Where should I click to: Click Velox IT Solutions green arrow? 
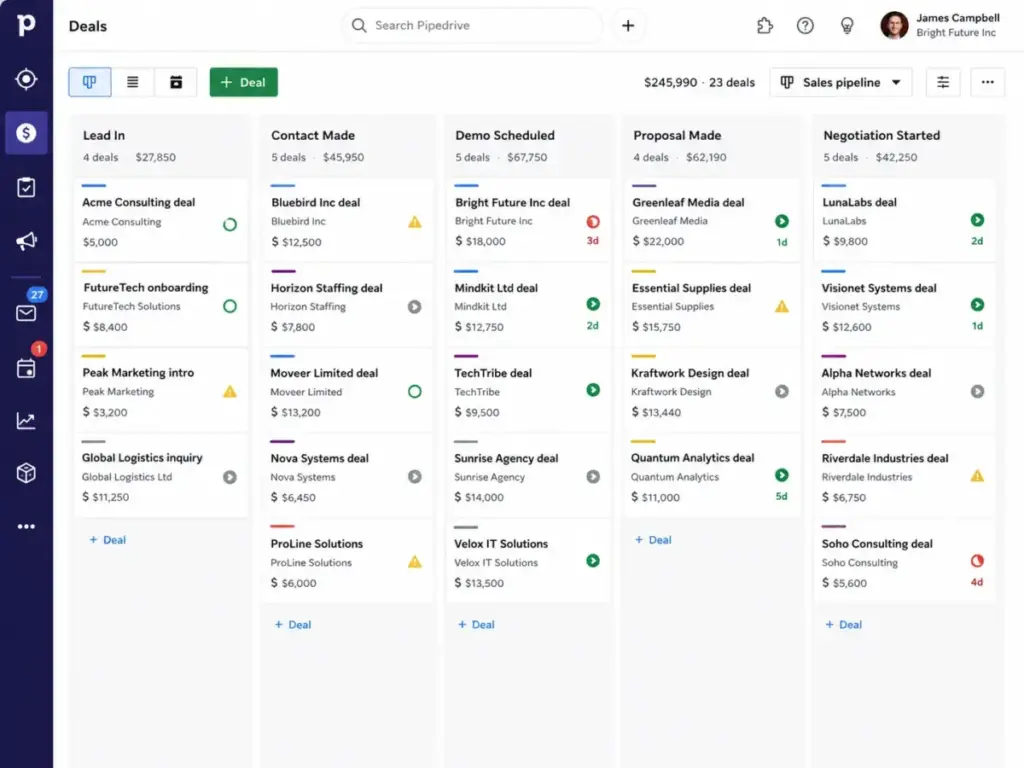[x=593, y=561]
